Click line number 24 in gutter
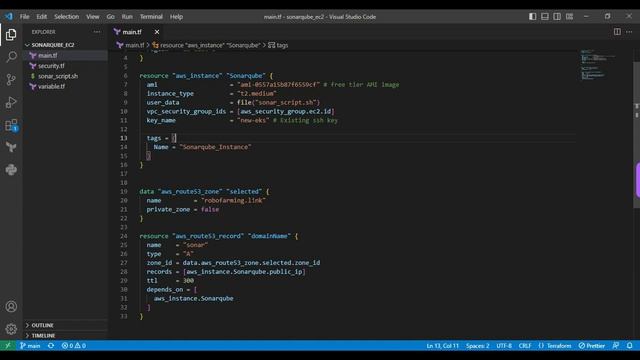 [124, 236]
